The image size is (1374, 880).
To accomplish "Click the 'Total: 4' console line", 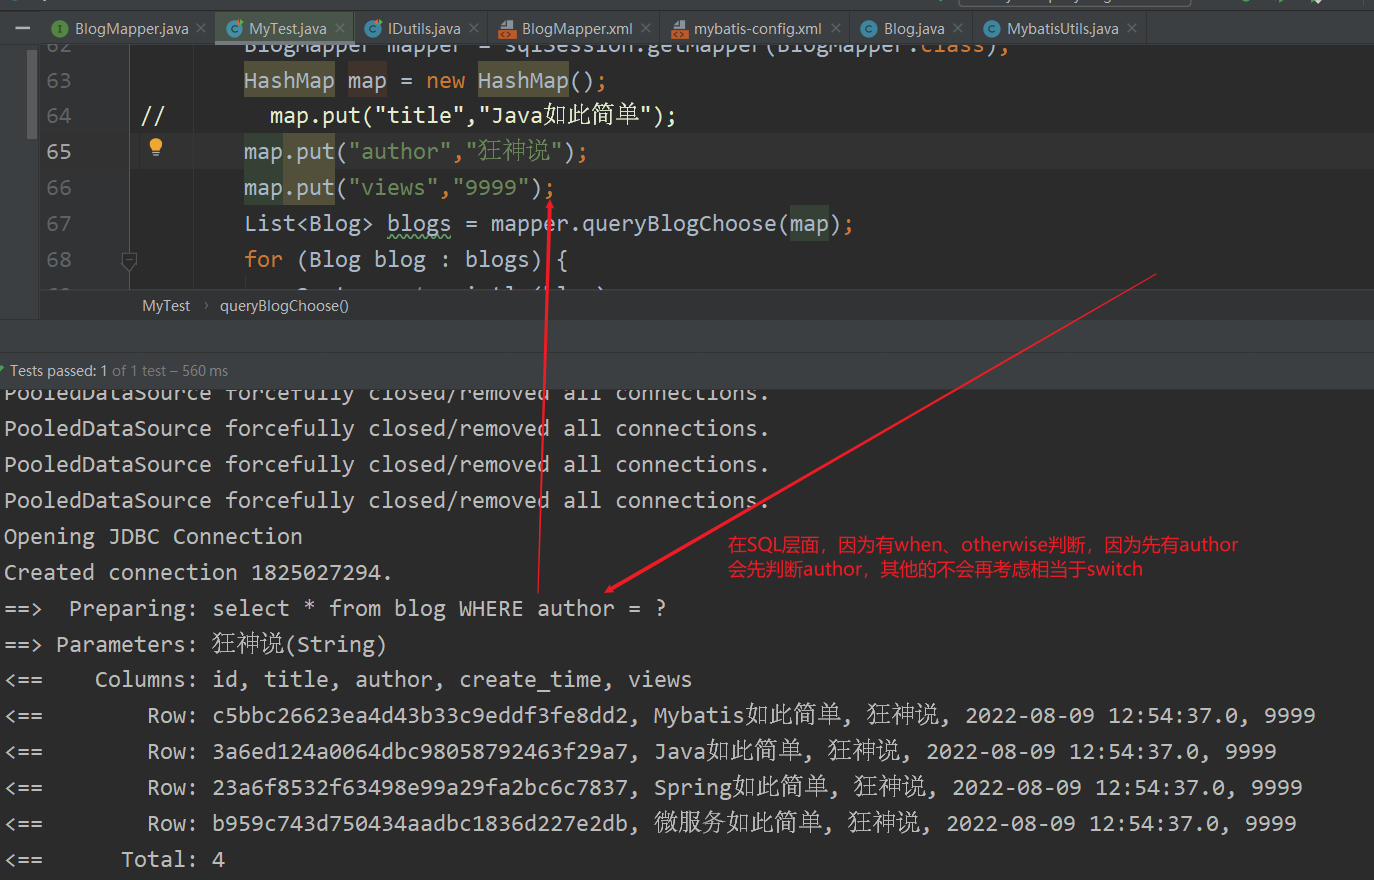I will click(x=114, y=860).
